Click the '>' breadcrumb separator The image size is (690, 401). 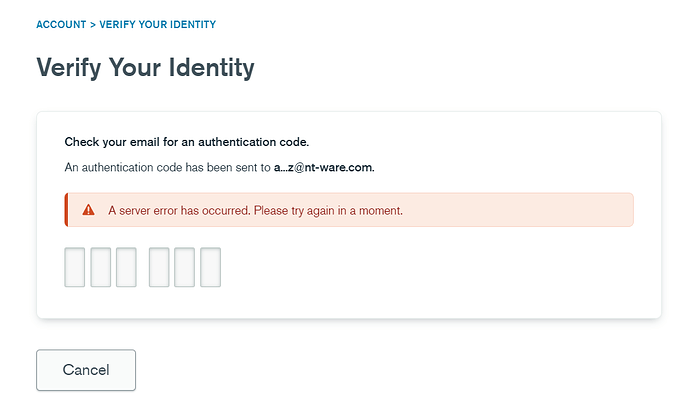pyautogui.click(x=93, y=24)
